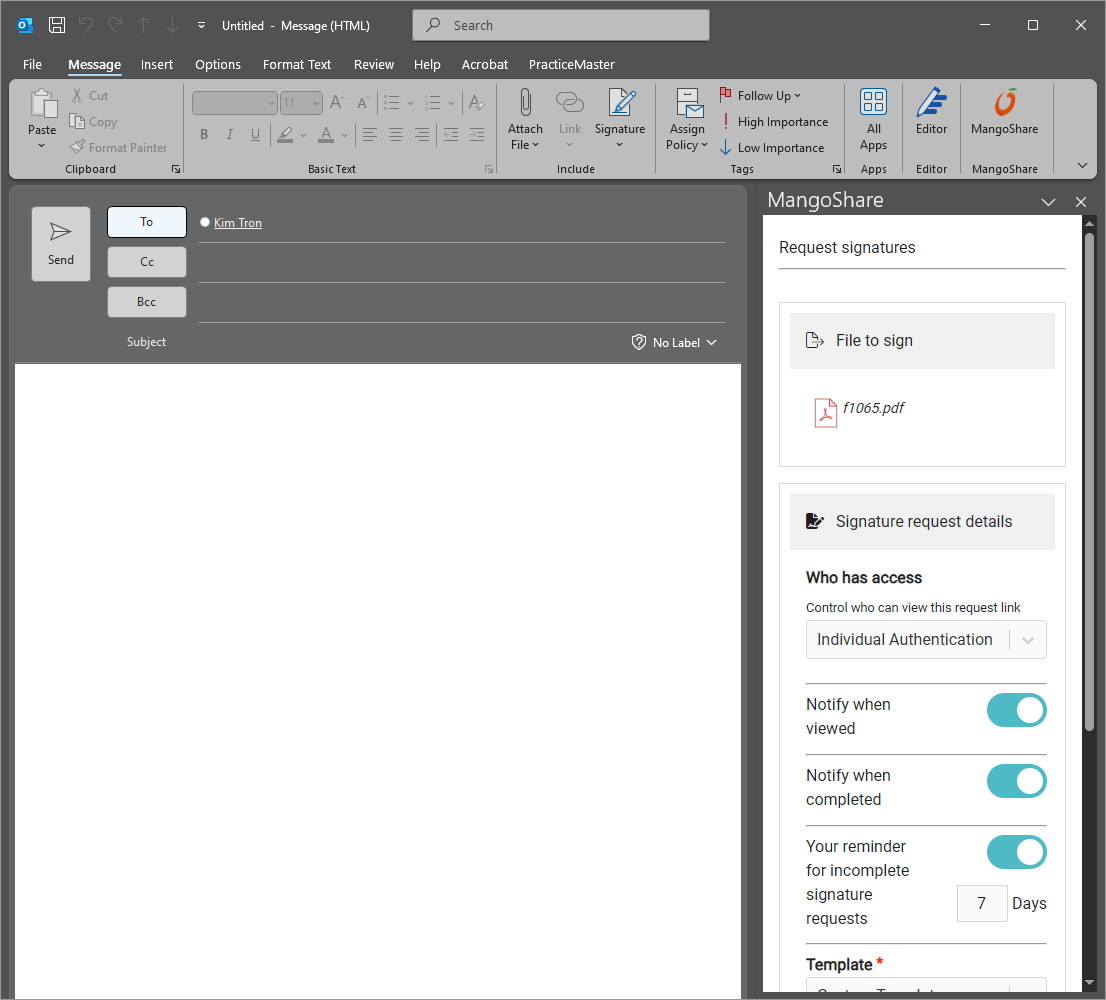
Task: Toggle reminder for incomplete signature requests
Action: point(1016,852)
